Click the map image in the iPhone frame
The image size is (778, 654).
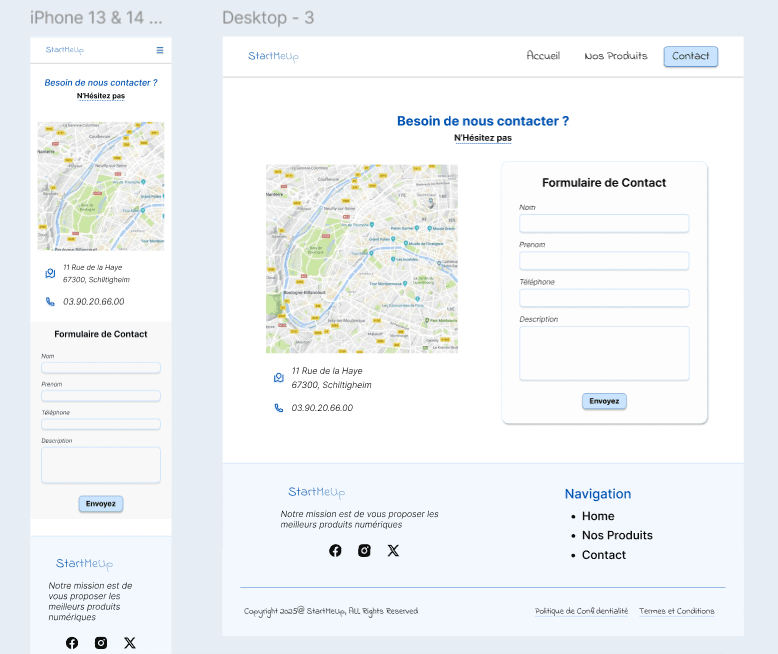coord(101,186)
